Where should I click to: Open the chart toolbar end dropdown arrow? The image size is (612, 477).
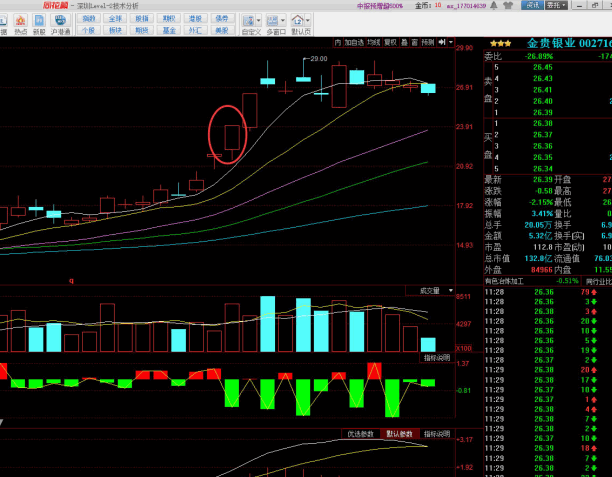point(451,42)
